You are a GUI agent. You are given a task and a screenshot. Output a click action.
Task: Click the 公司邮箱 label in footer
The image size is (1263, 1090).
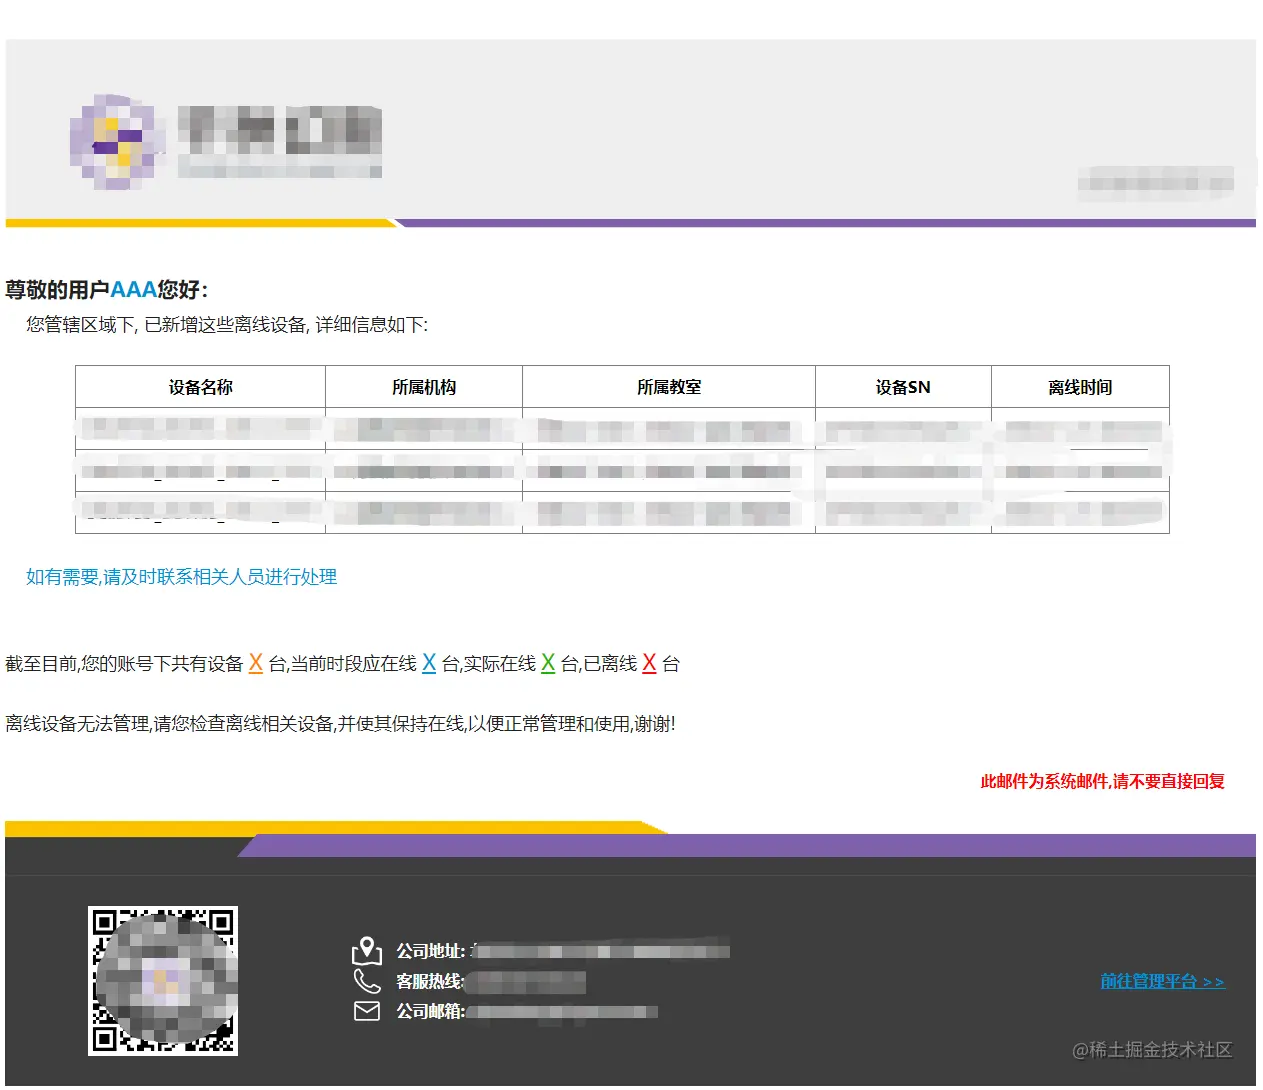(430, 1011)
